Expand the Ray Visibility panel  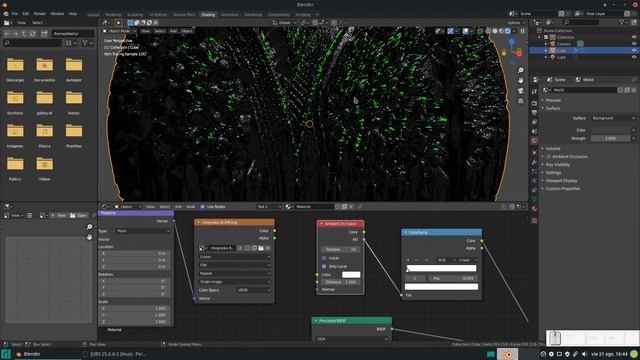[558, 164]
